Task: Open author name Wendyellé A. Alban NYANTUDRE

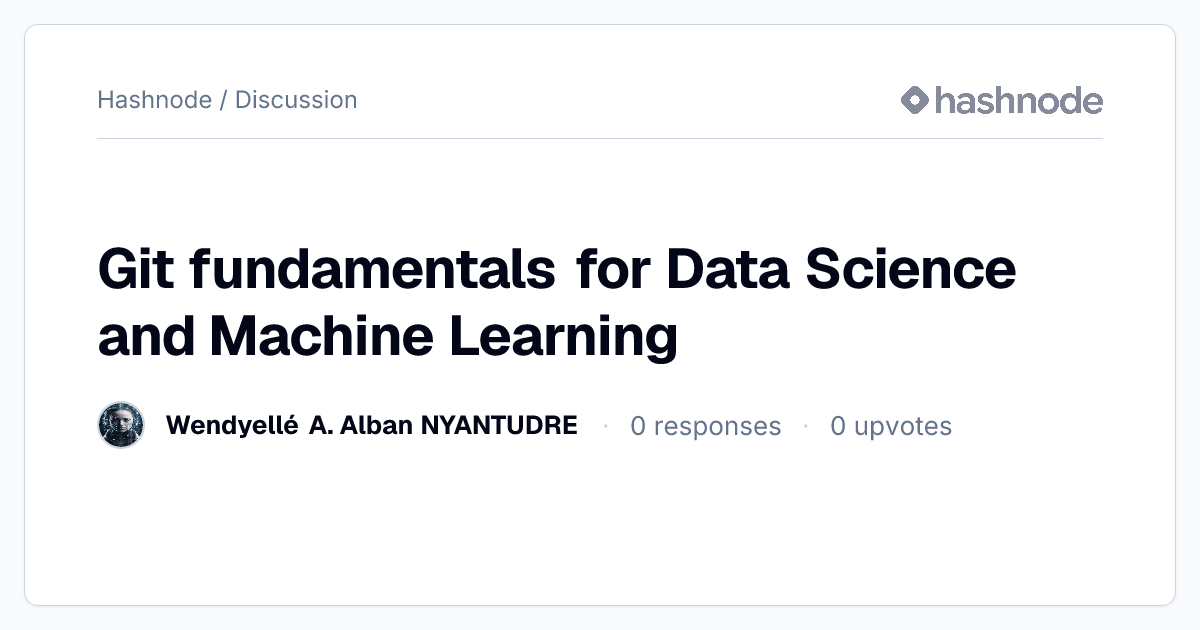Action: point(371,426)
